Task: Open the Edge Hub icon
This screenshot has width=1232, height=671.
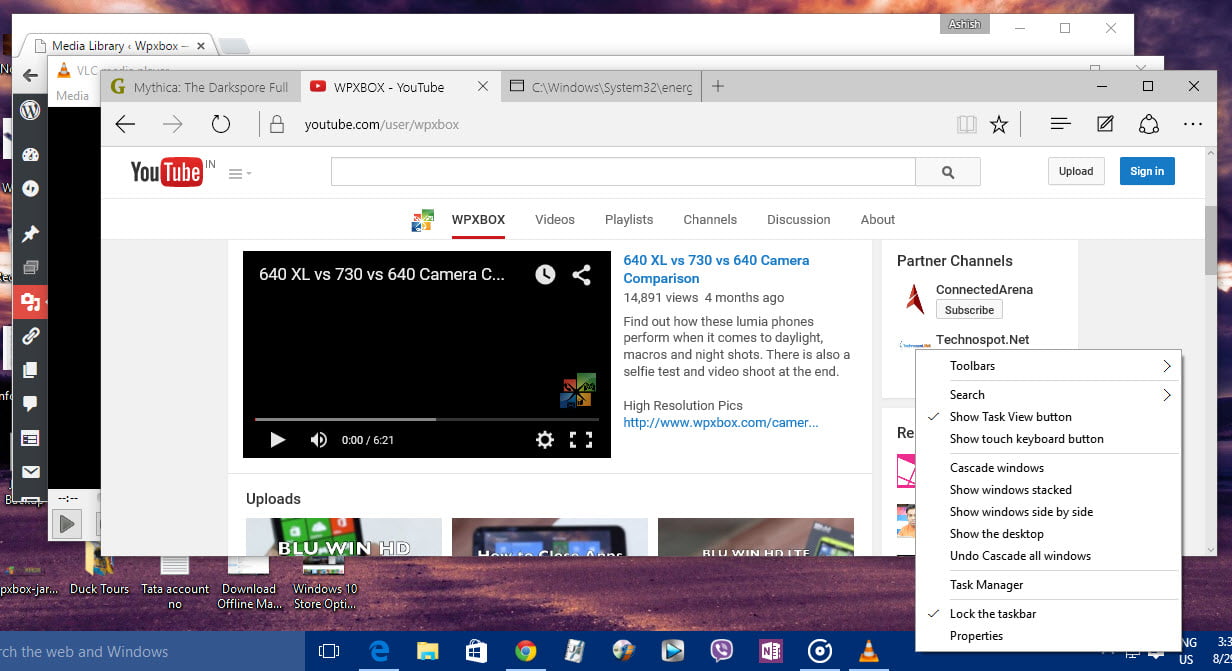Action: (1061, 124)
